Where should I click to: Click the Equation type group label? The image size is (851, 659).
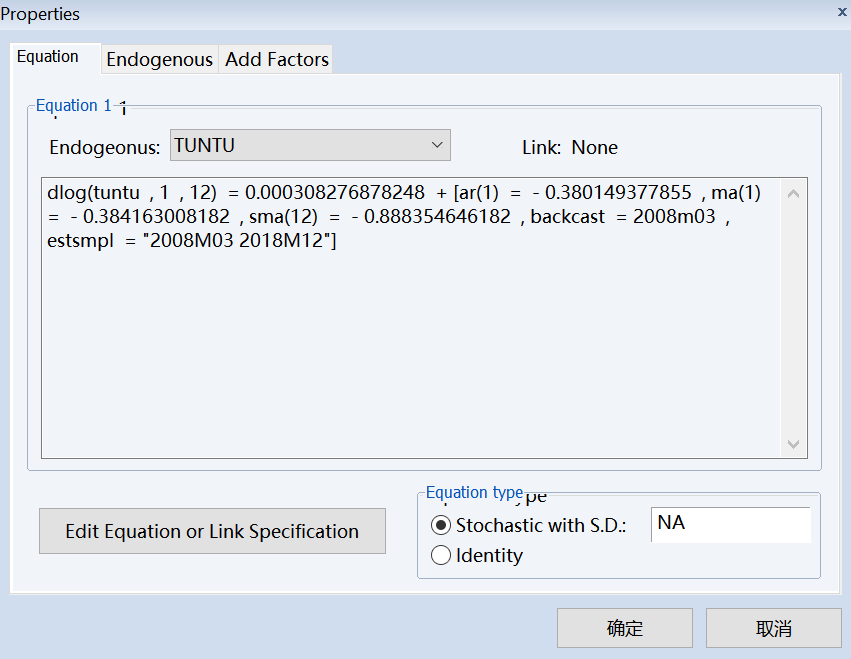click(x=474, y=493)
